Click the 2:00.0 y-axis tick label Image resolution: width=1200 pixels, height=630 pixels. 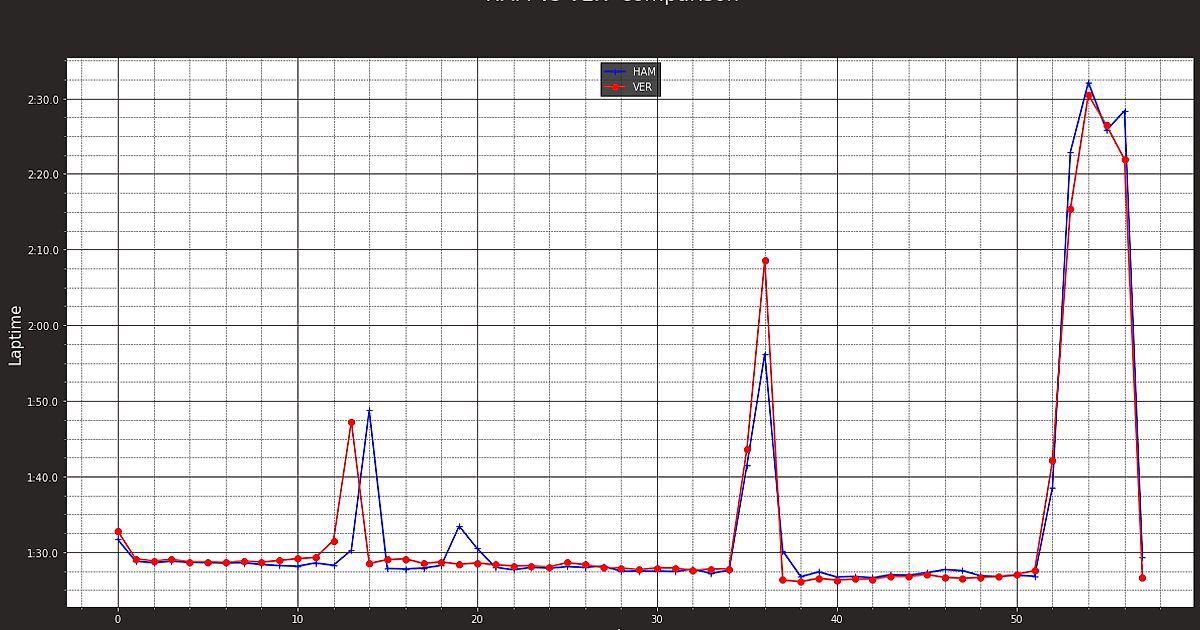41,326
